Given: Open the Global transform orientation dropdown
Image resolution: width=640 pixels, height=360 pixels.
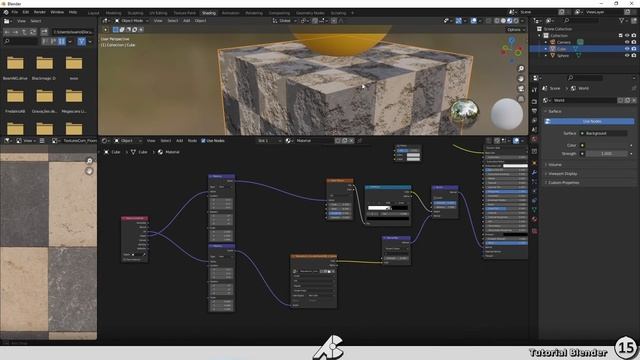Looking at the screenshot, I should click(284, 20).
